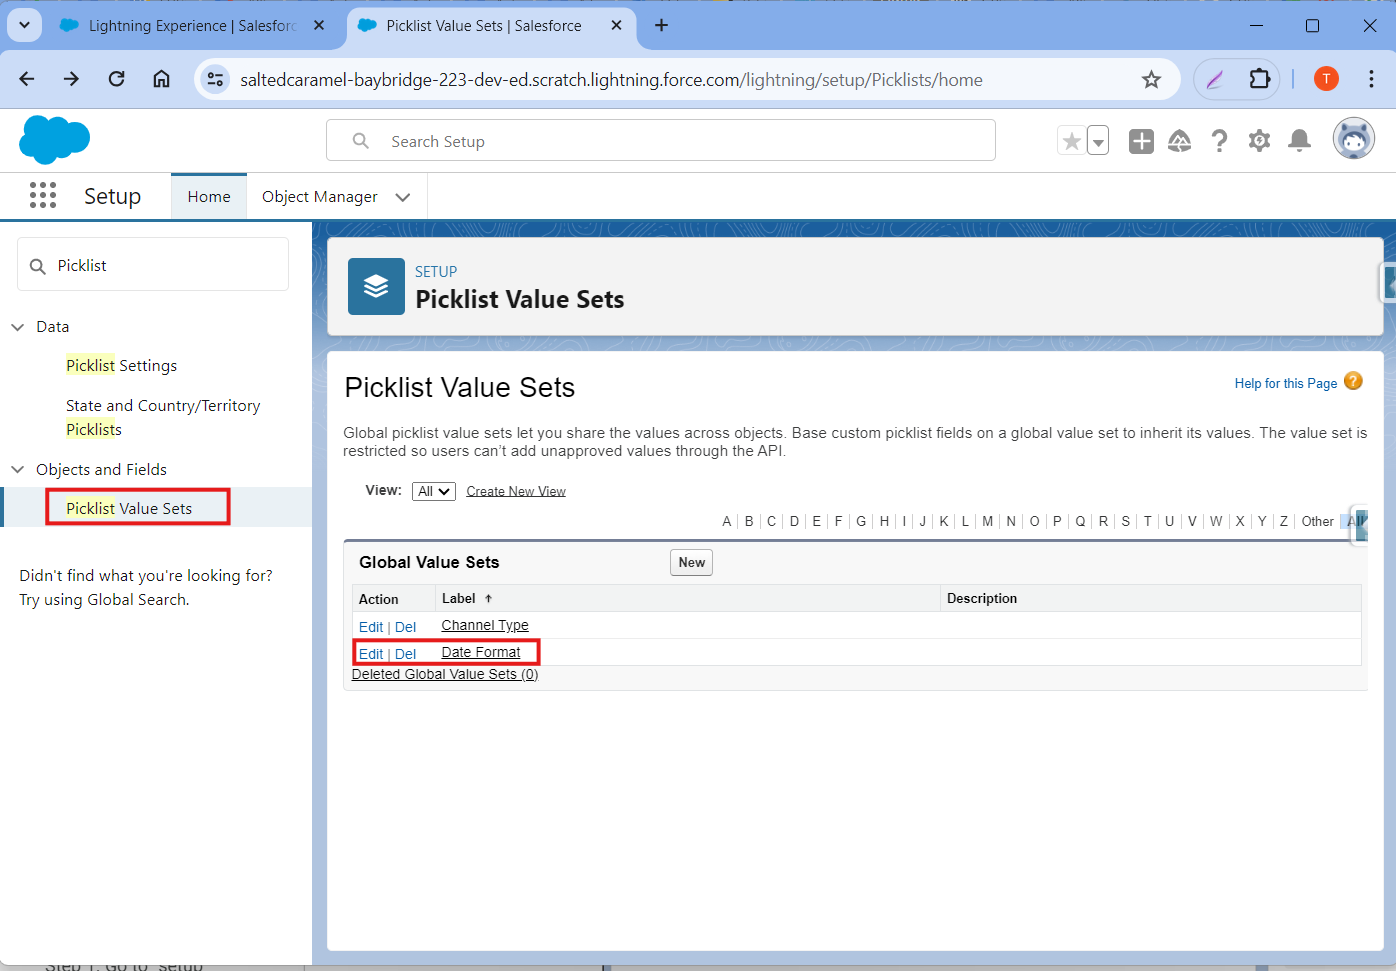Select Picklist Value Sets in sidebar
Viewport: 1396px width, 971px height.
pyautogui.click(x=129, y=508)
